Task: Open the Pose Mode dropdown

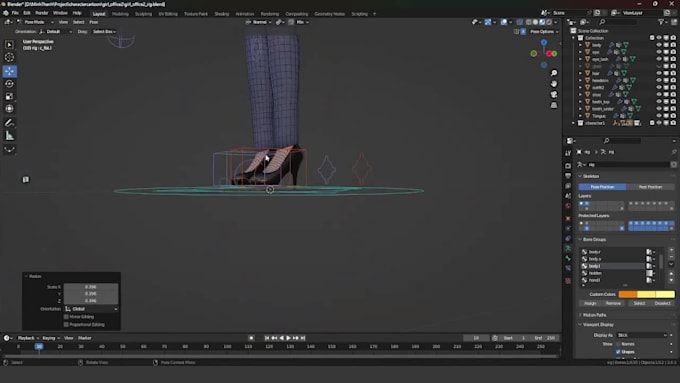Action: (35, 22)
